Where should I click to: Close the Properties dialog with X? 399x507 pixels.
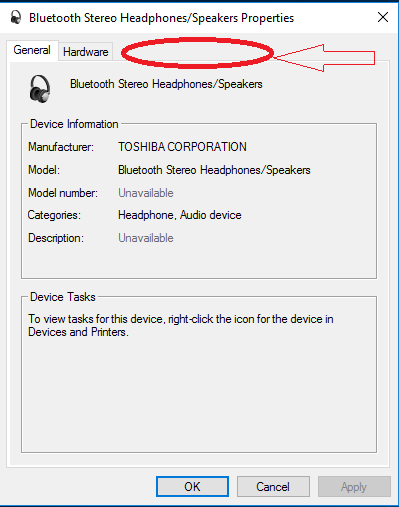click(383, 17)
